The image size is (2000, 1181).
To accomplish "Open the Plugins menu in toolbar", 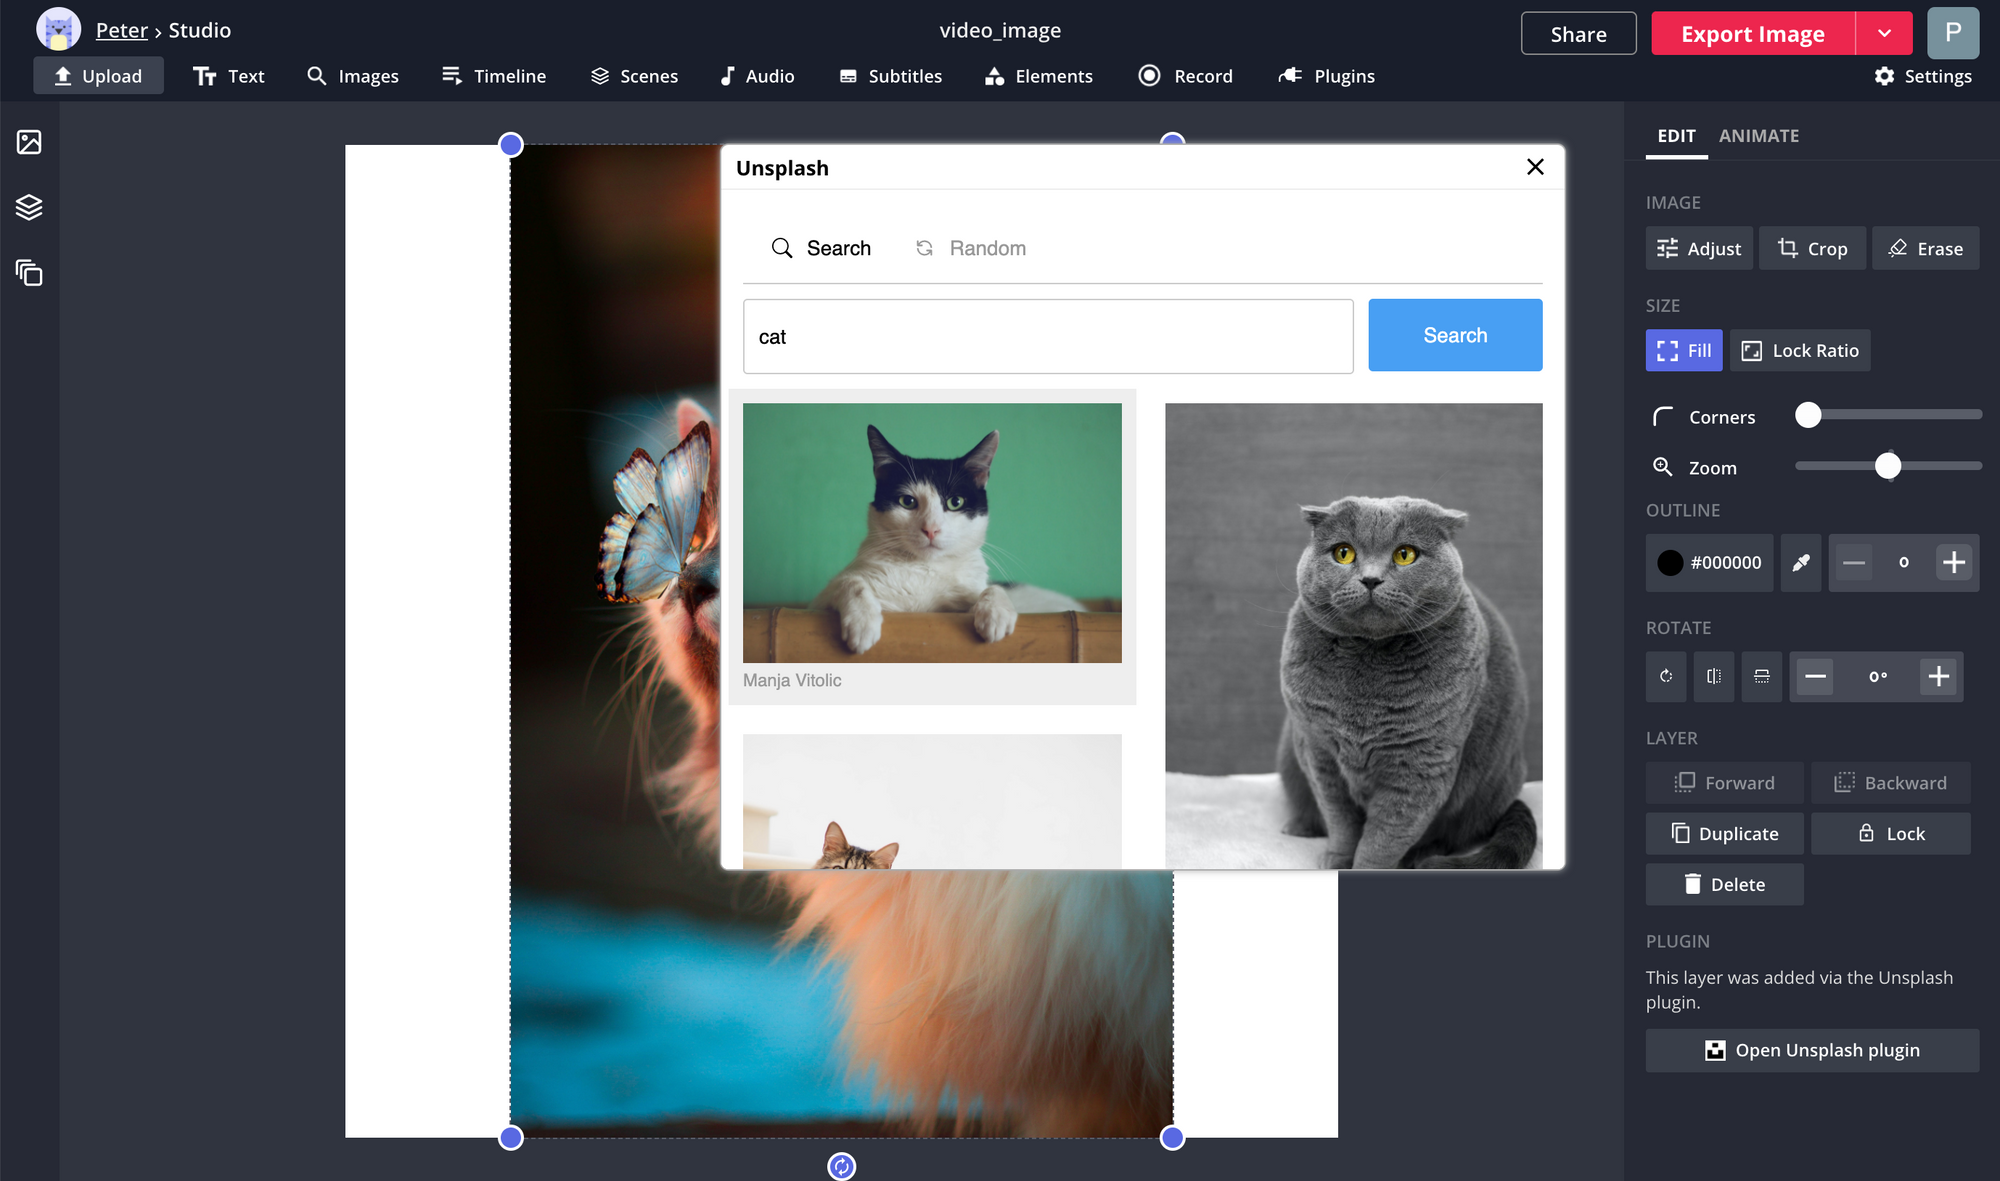I will click(x=1327, y=76).
